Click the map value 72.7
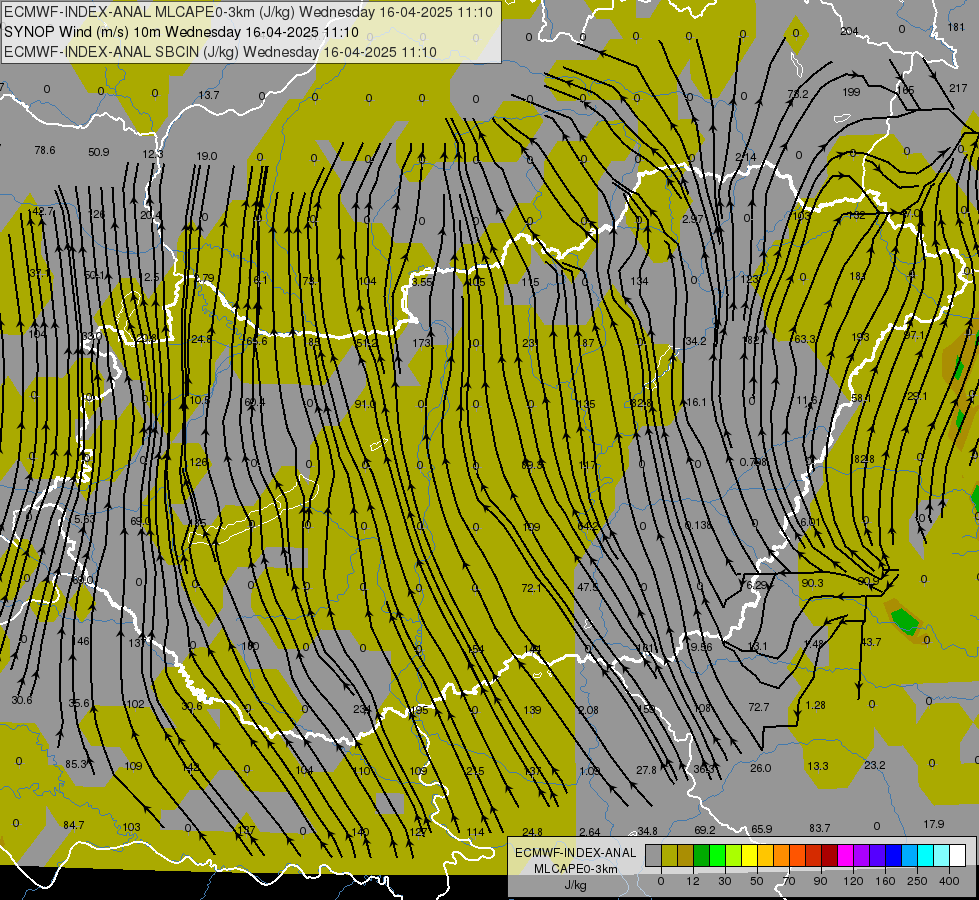The height and width of the screenshot is (900, 979). tap(759, 707)
